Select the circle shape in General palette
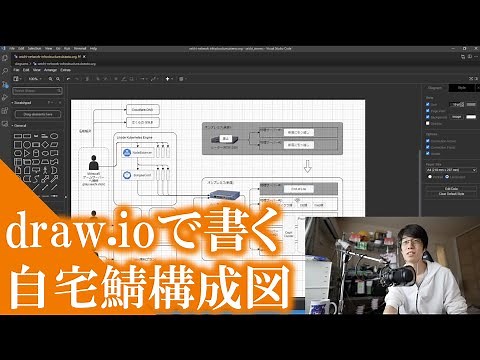Screen dimensions: 480x360 point(27,145)
